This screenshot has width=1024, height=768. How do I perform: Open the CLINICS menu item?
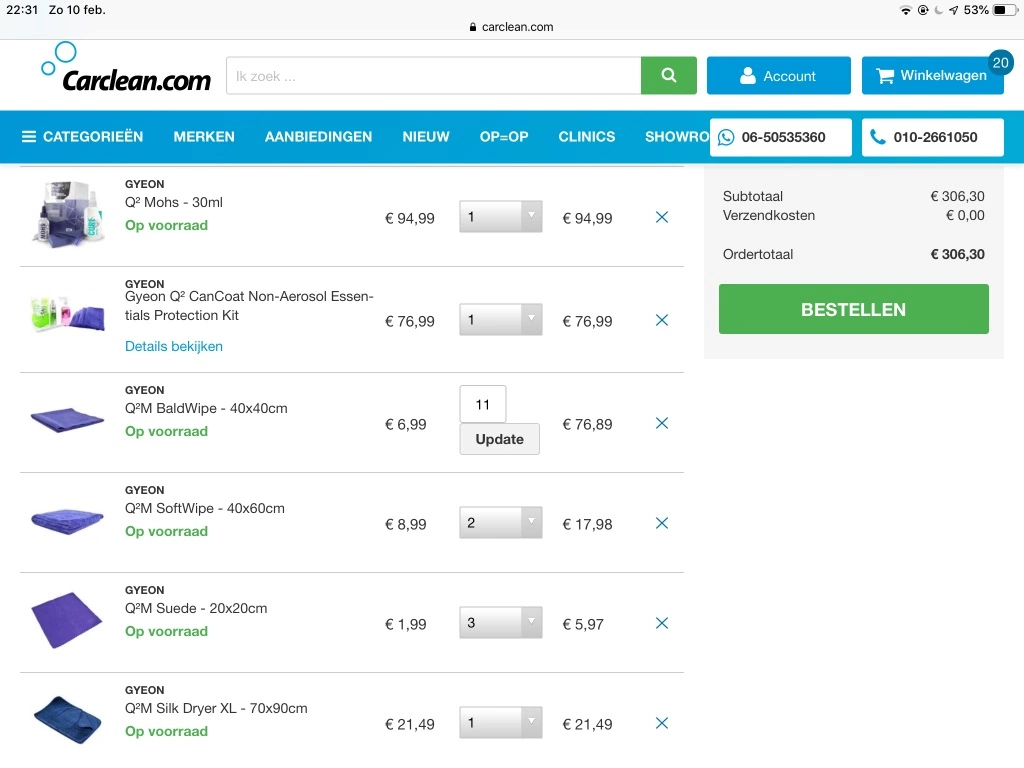point(586,136)
